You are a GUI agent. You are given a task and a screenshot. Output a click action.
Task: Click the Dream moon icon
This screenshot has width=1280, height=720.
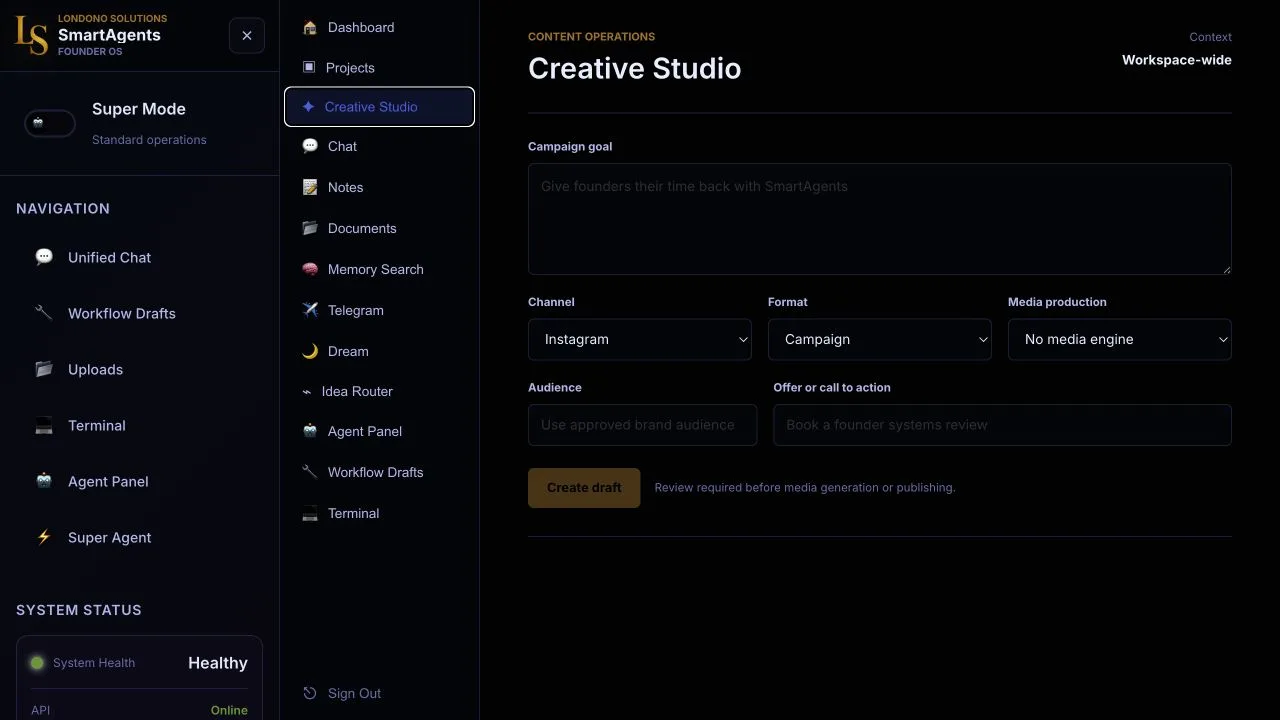coord(310,351)
